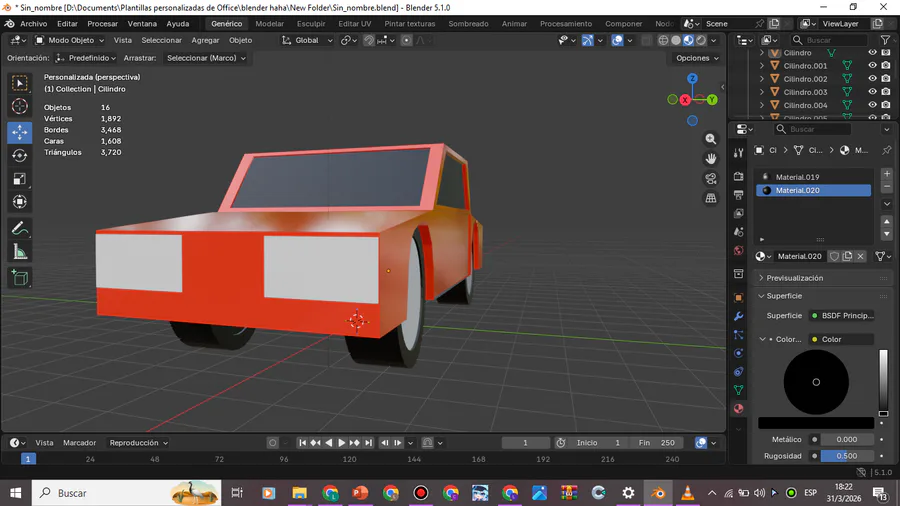Click the Opciones button in viewport header
Viewport: 900px width, 506px height.
click(x=696, y=58)
